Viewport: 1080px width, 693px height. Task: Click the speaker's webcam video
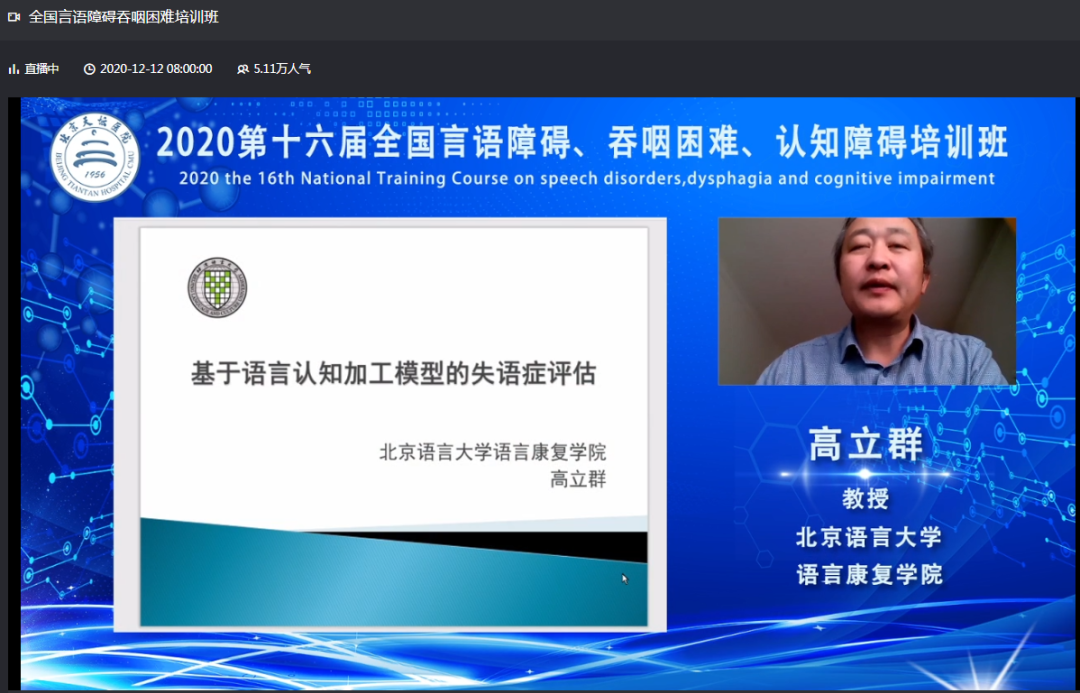[x=867, y=301]
